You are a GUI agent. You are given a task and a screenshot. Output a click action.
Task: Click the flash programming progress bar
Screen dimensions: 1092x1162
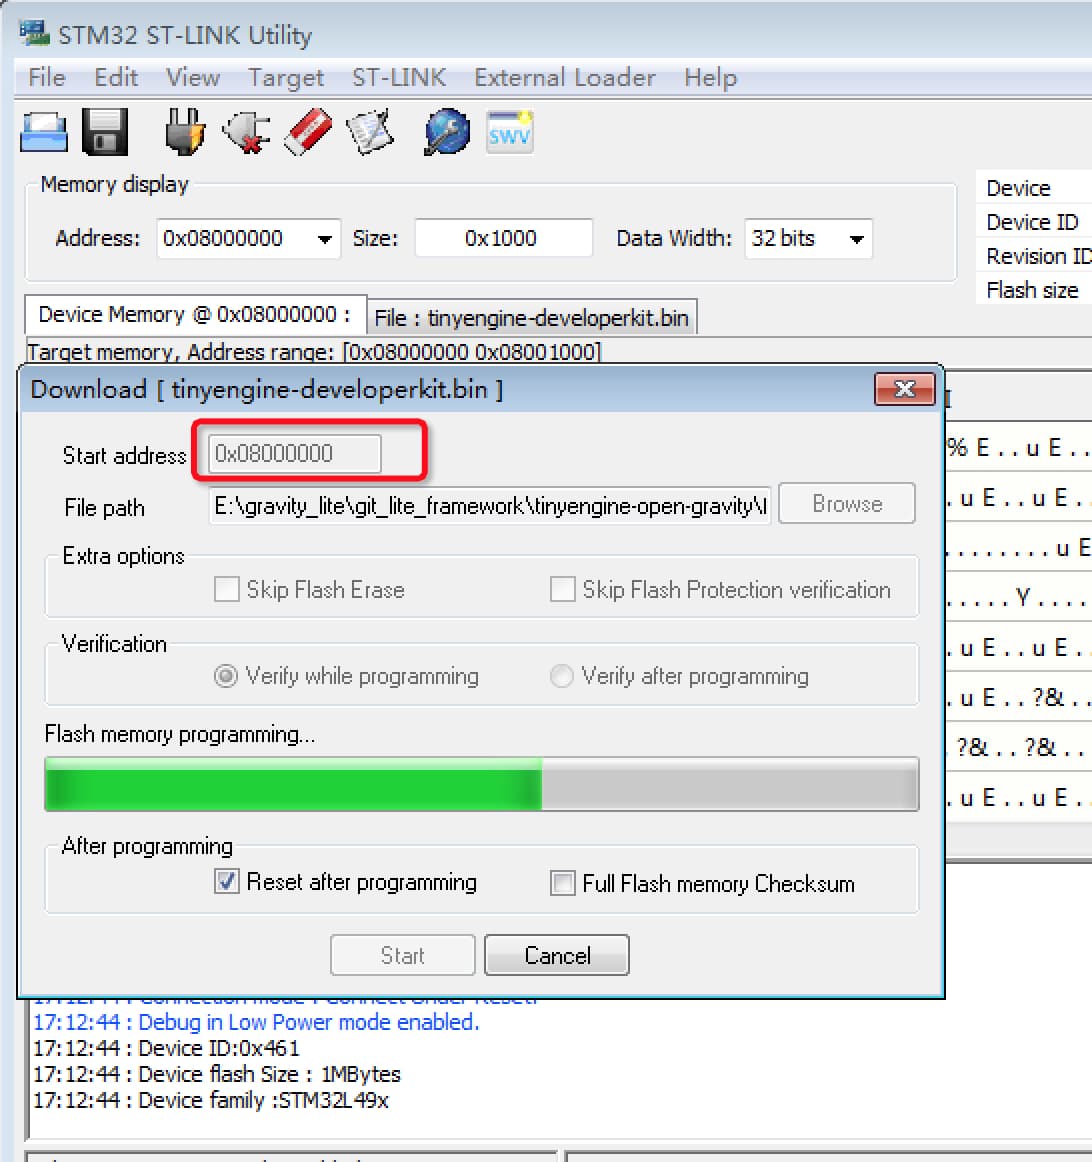[482, 784]
